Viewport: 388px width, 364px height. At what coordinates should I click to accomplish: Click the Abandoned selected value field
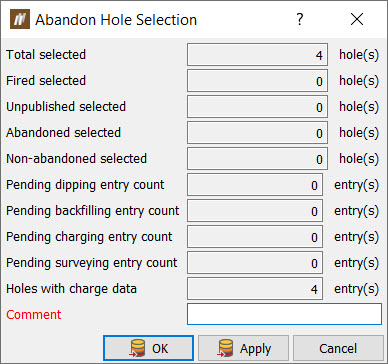pyautogui.click(x=257, y=132)
